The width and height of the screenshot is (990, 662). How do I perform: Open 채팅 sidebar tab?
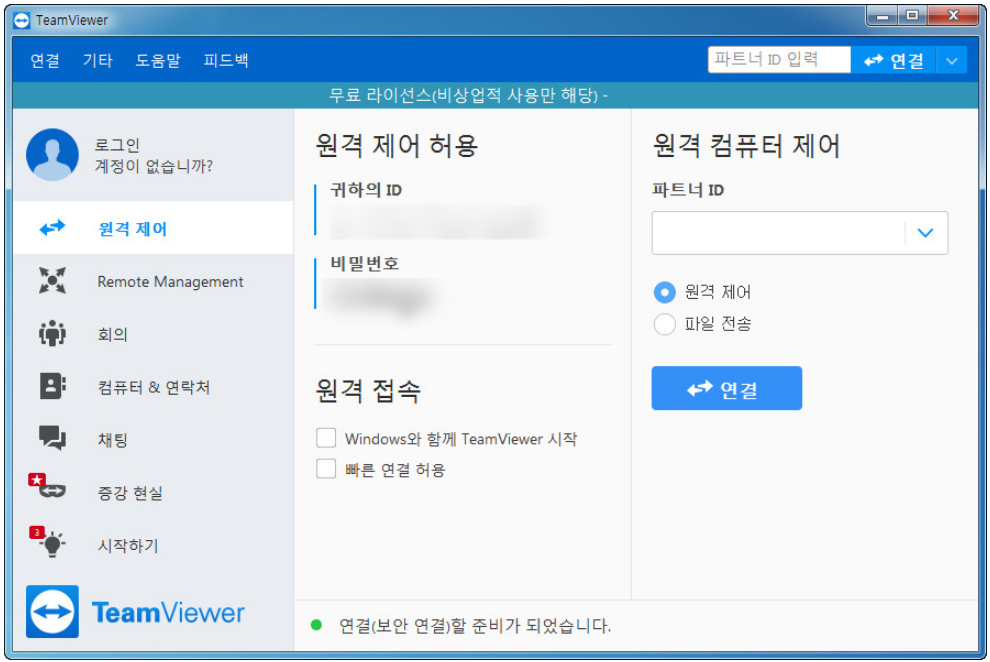point(153,438)
